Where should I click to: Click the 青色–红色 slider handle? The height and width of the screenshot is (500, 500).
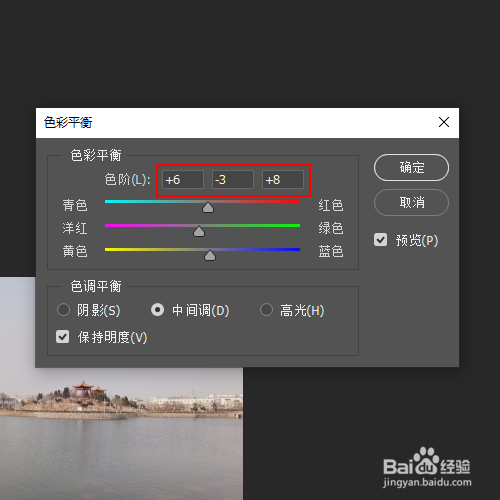[x=208, y=207]
